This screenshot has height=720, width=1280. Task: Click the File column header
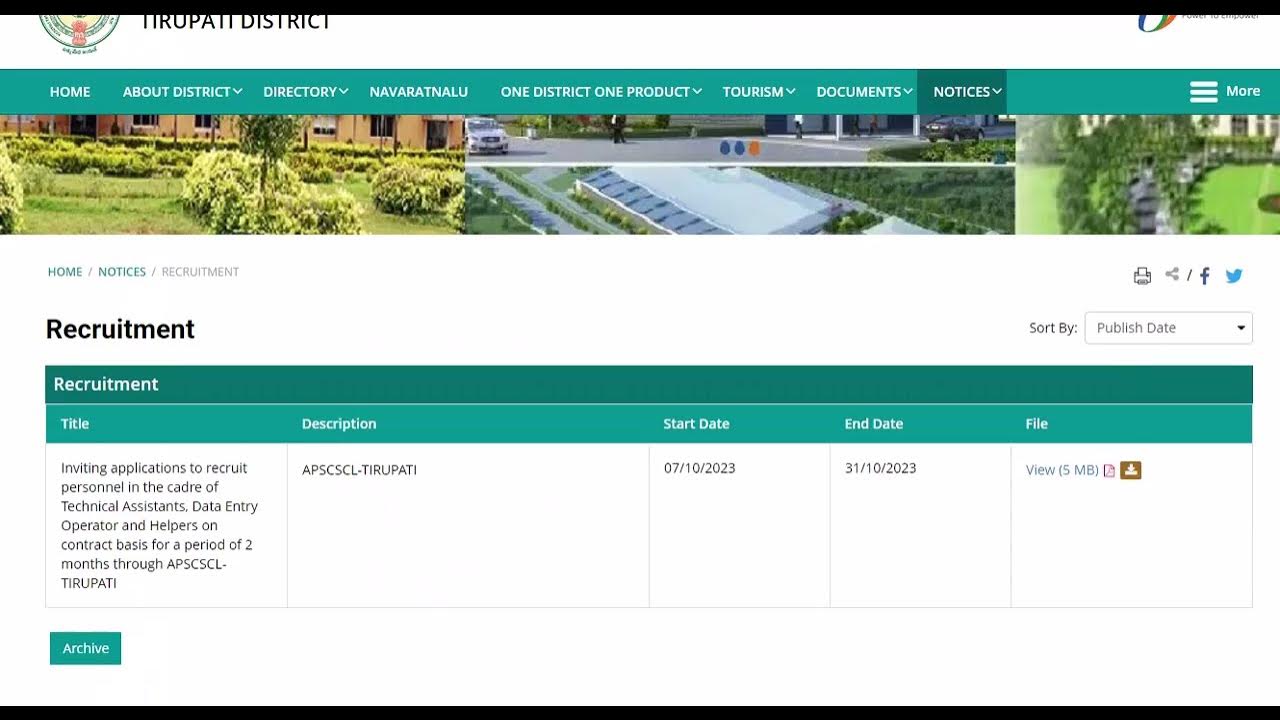(1037, 424)
